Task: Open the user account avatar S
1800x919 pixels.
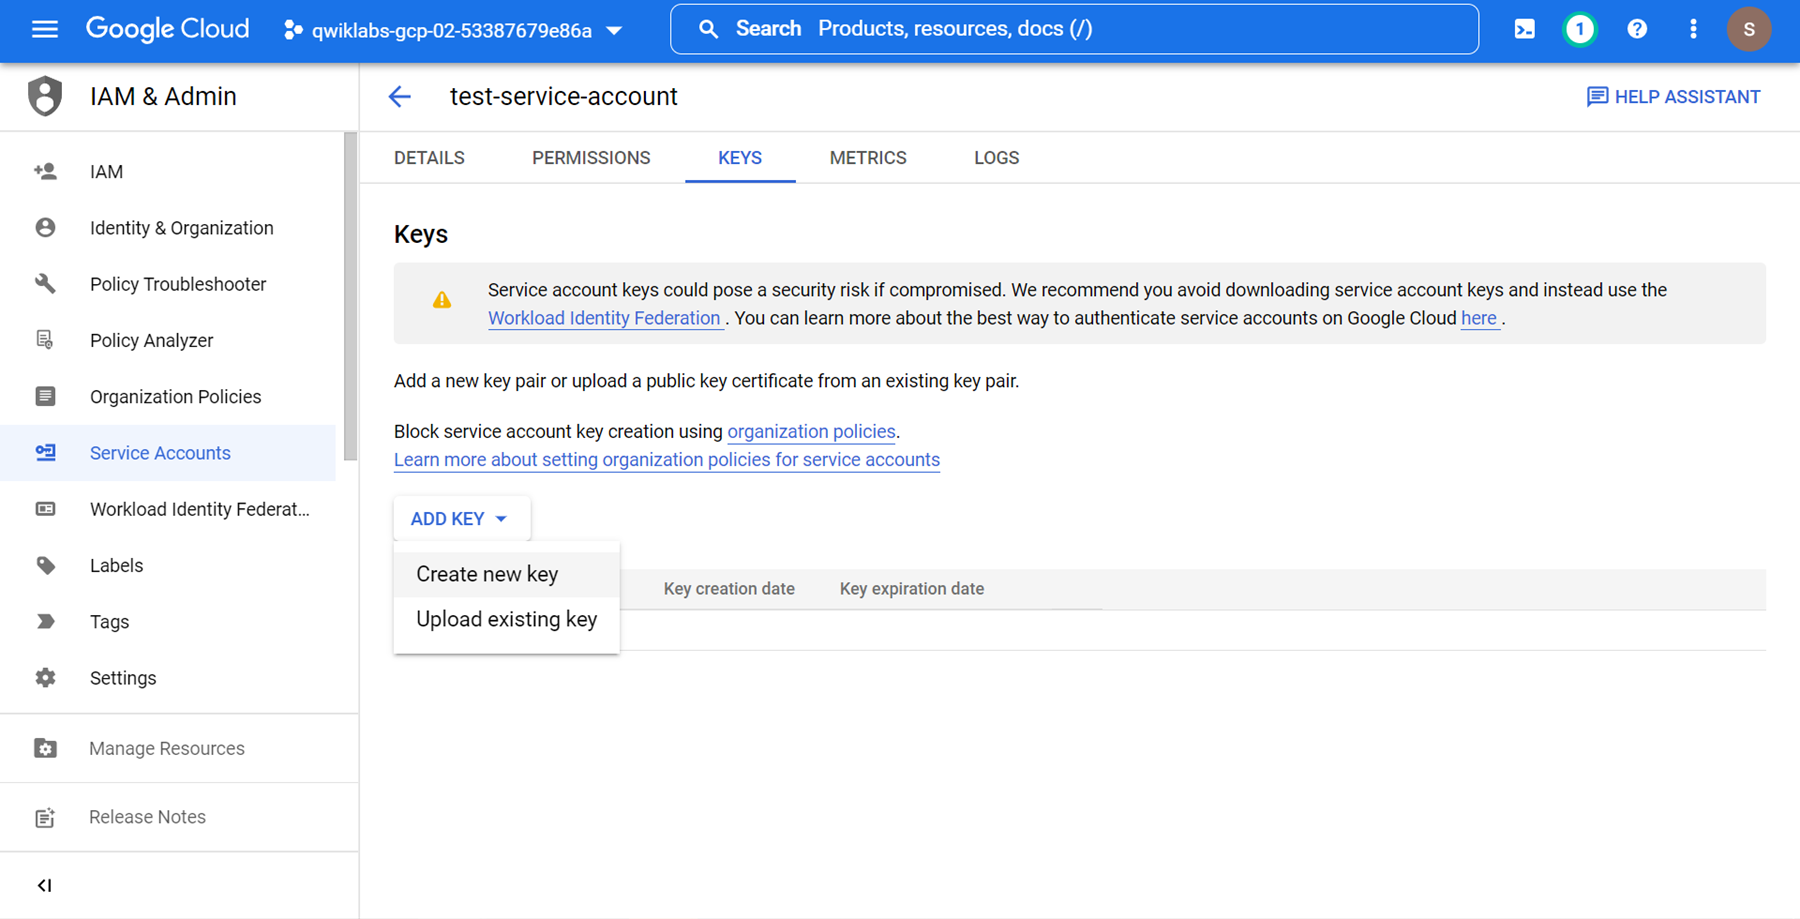Action: tap(1749, 29)
